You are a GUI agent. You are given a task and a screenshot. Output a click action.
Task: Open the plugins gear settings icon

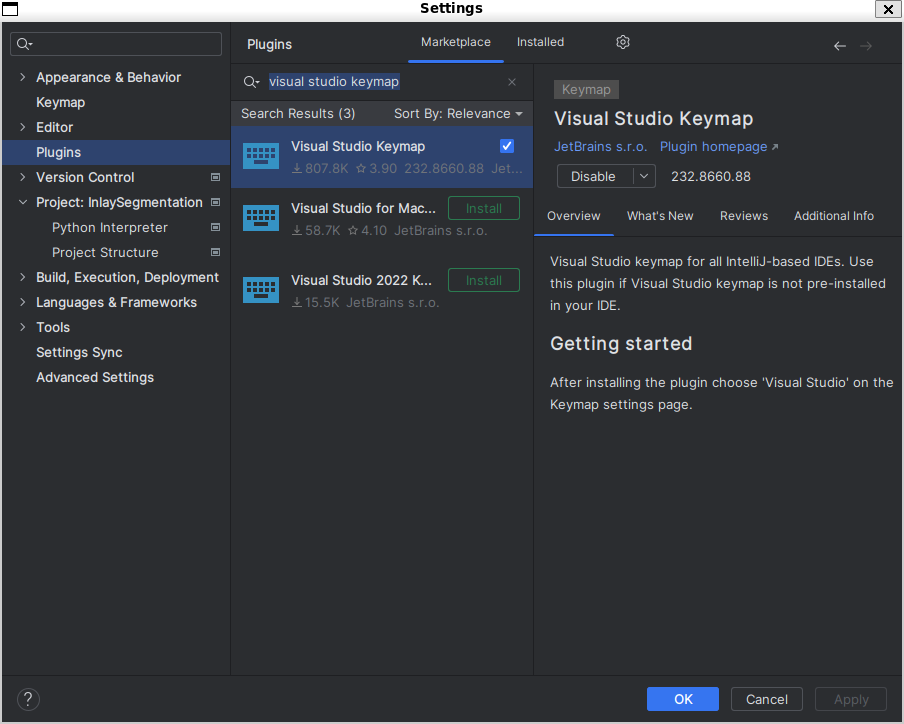pos(623,42)
